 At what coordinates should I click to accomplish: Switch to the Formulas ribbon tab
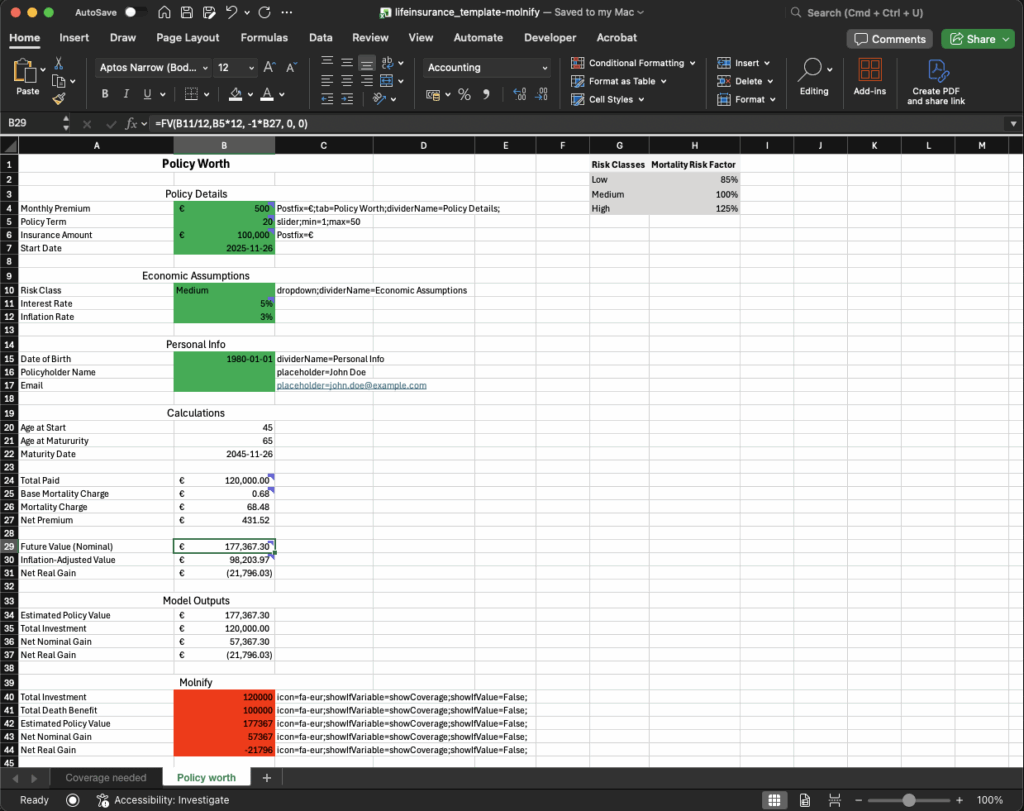pos(264,37)
